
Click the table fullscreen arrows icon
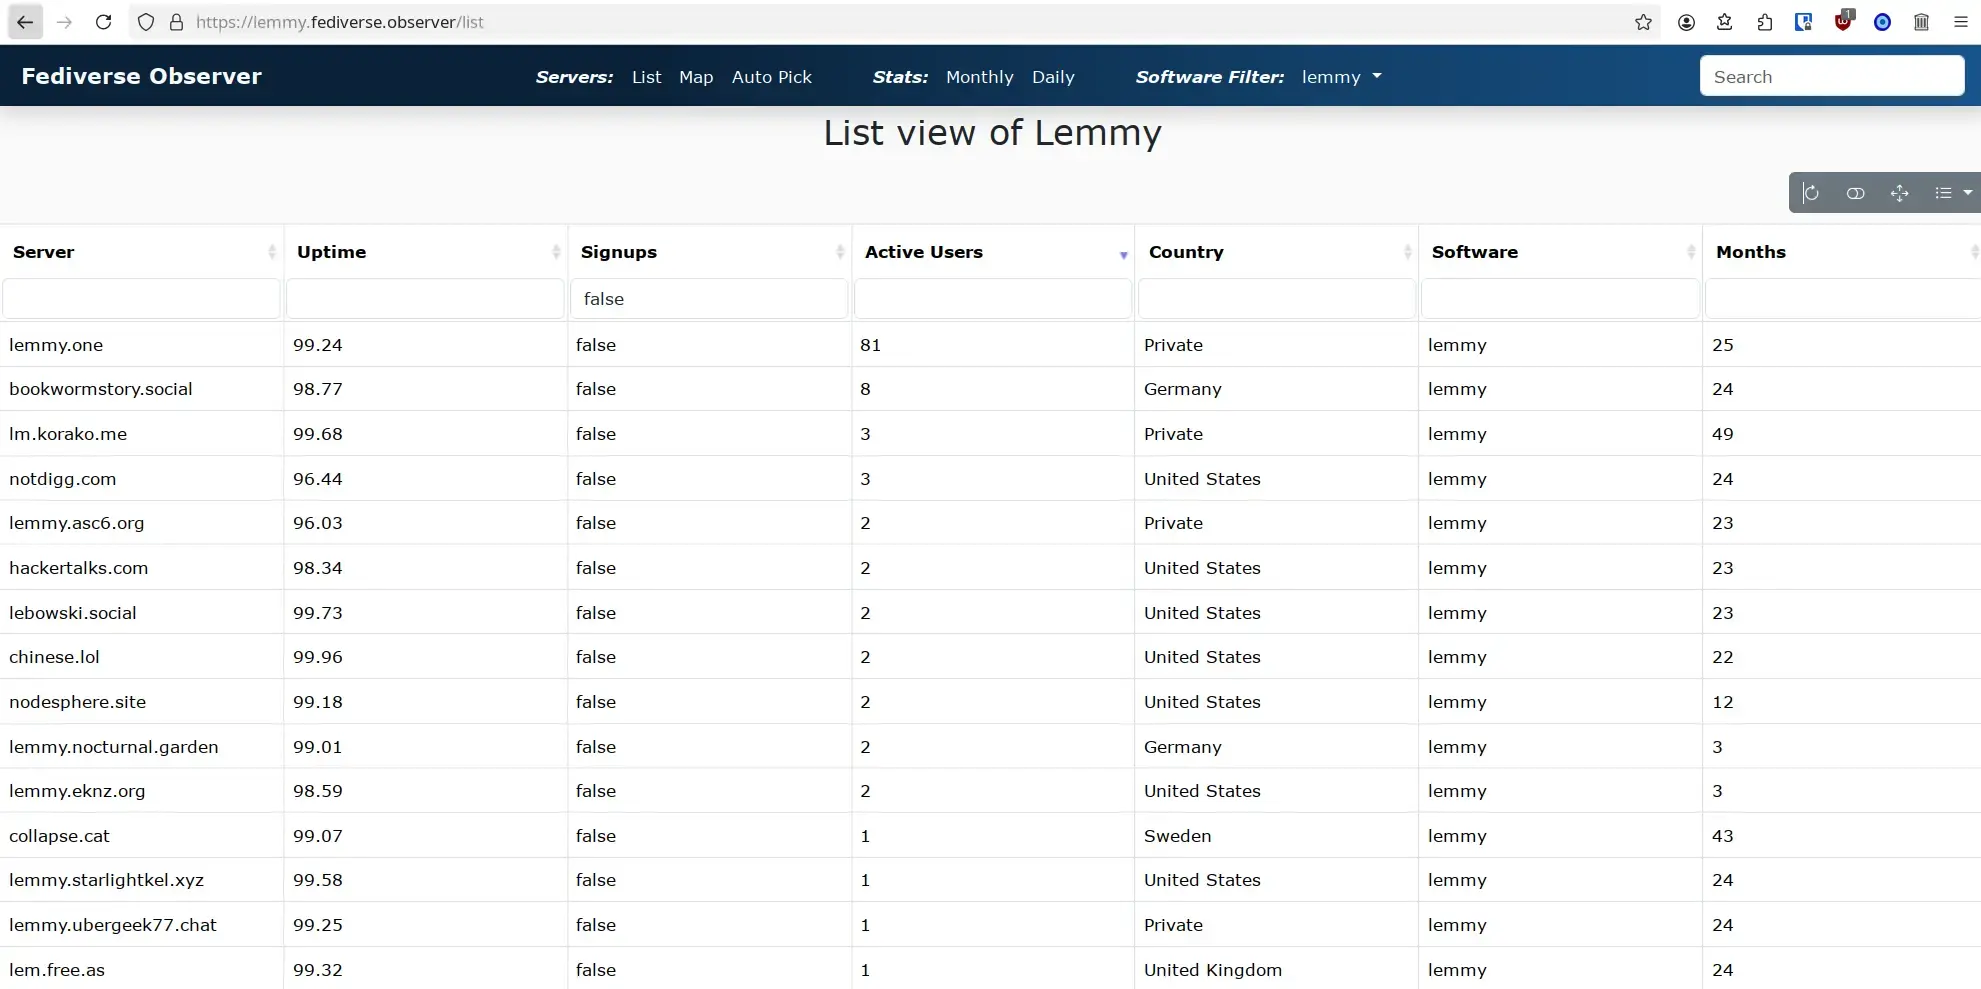(1899, 193)
